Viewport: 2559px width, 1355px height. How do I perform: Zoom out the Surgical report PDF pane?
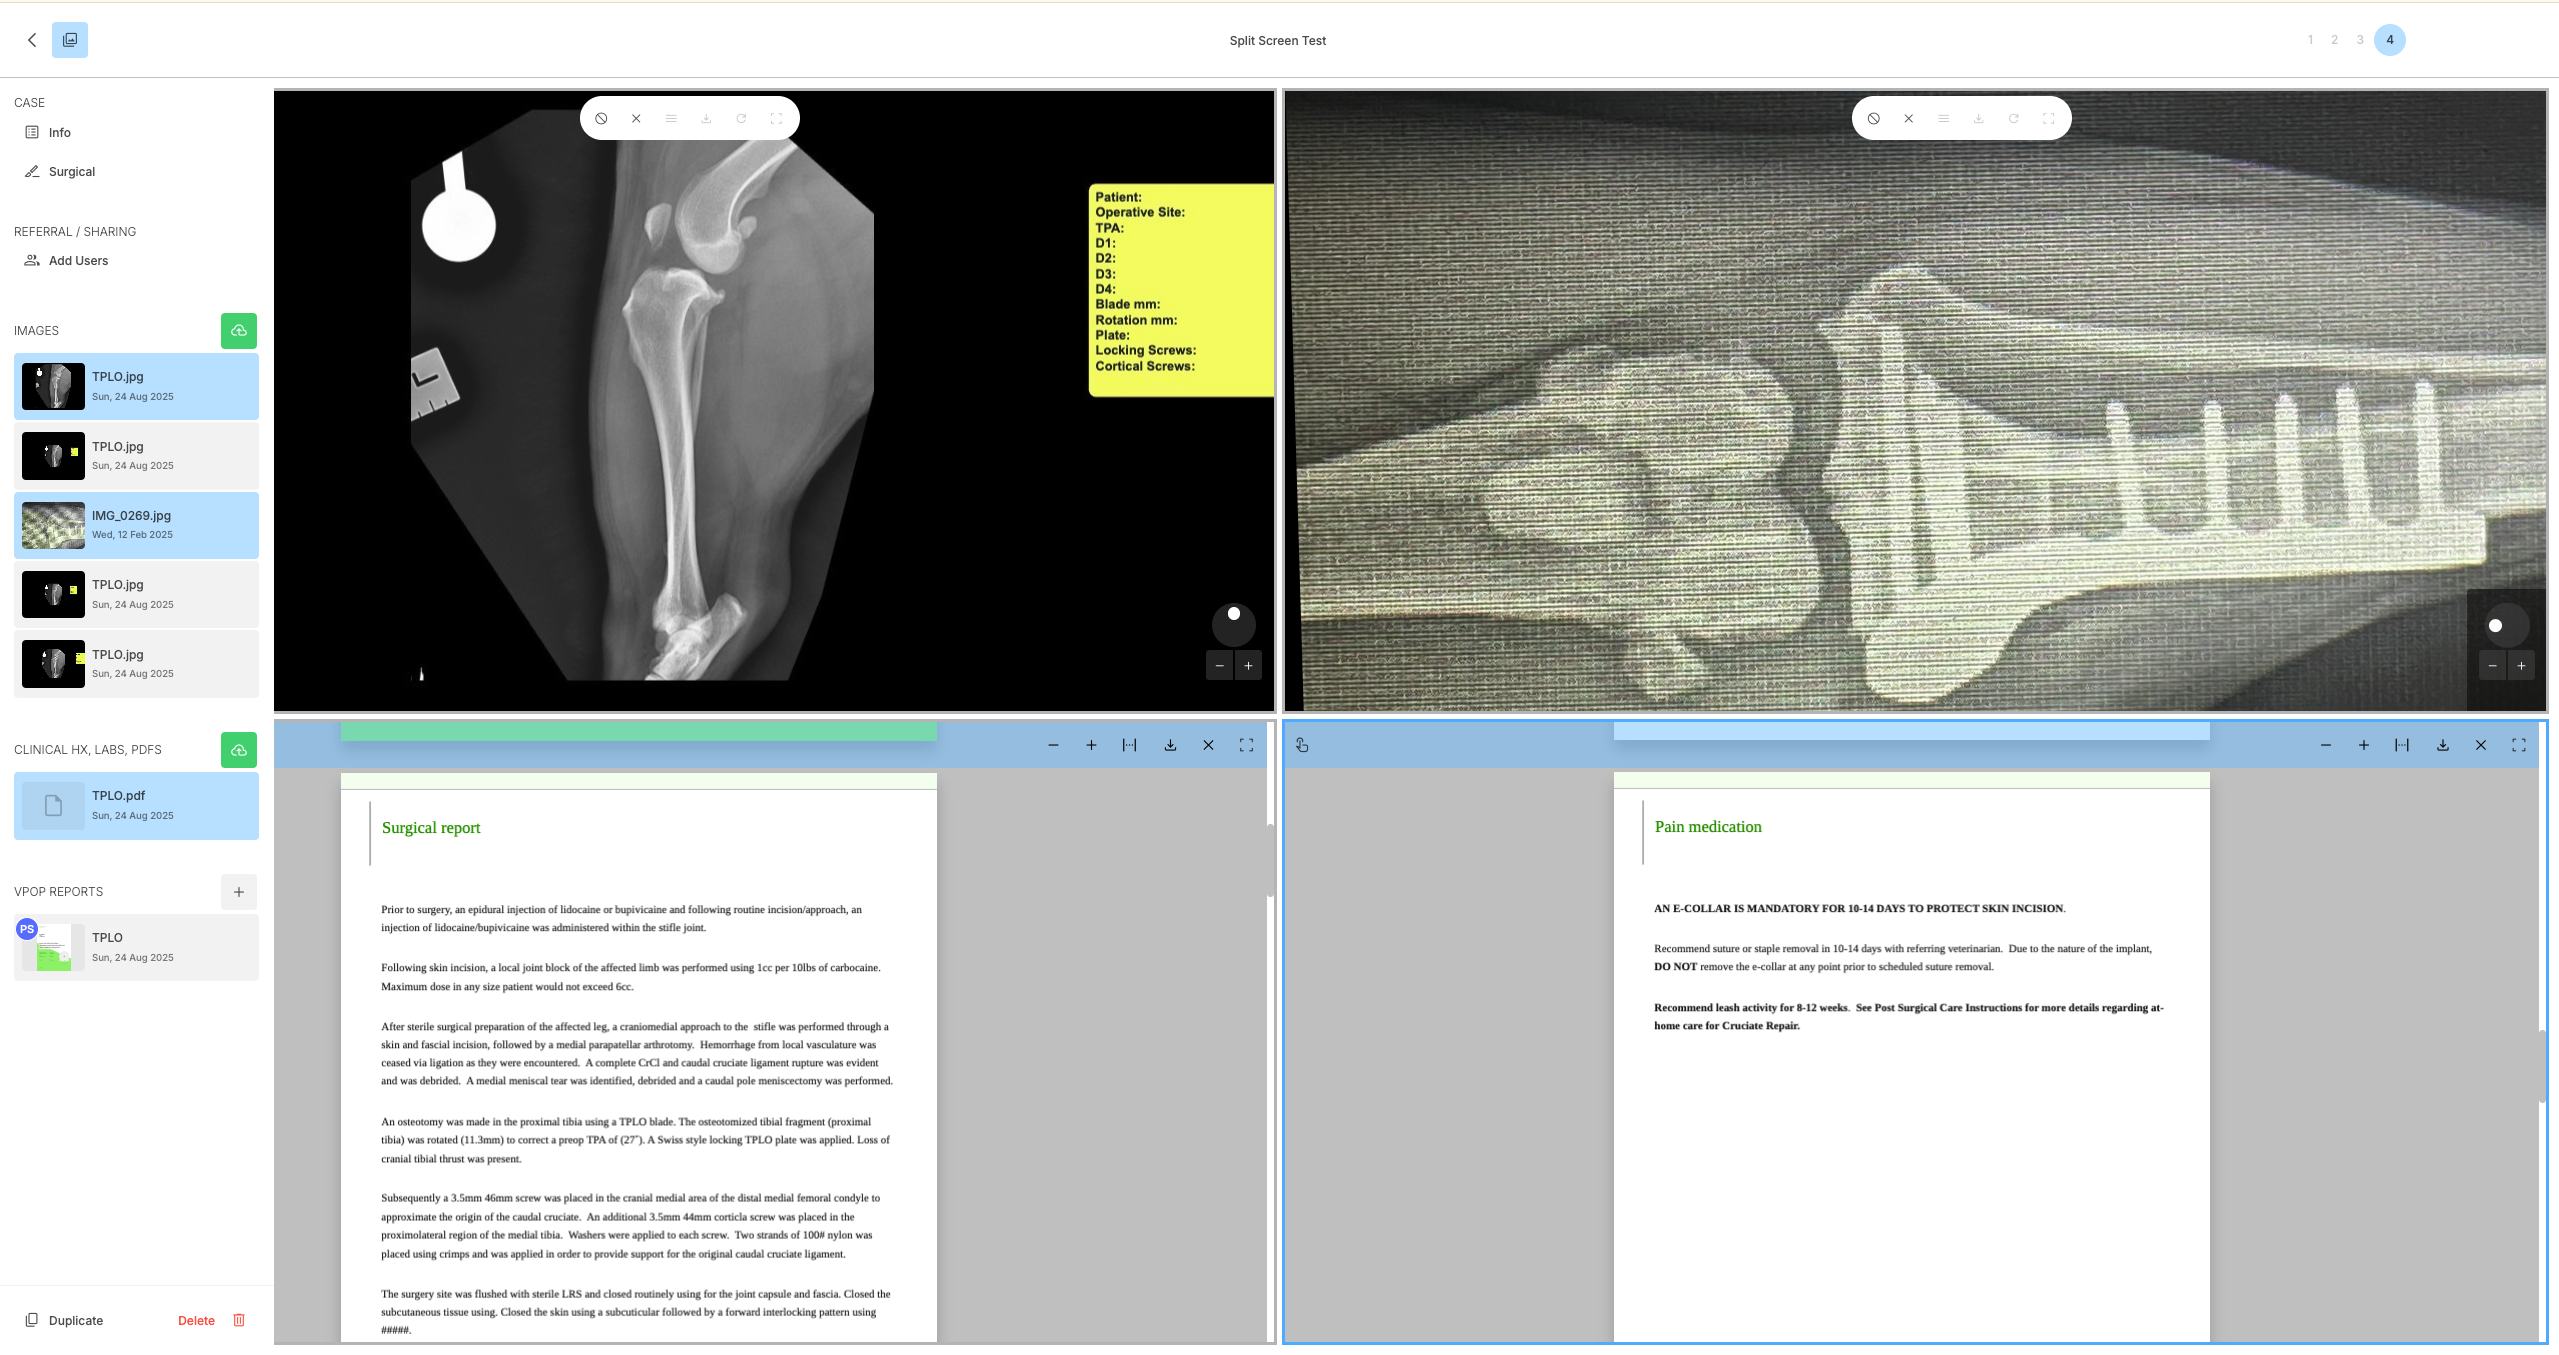[1053, 745]
